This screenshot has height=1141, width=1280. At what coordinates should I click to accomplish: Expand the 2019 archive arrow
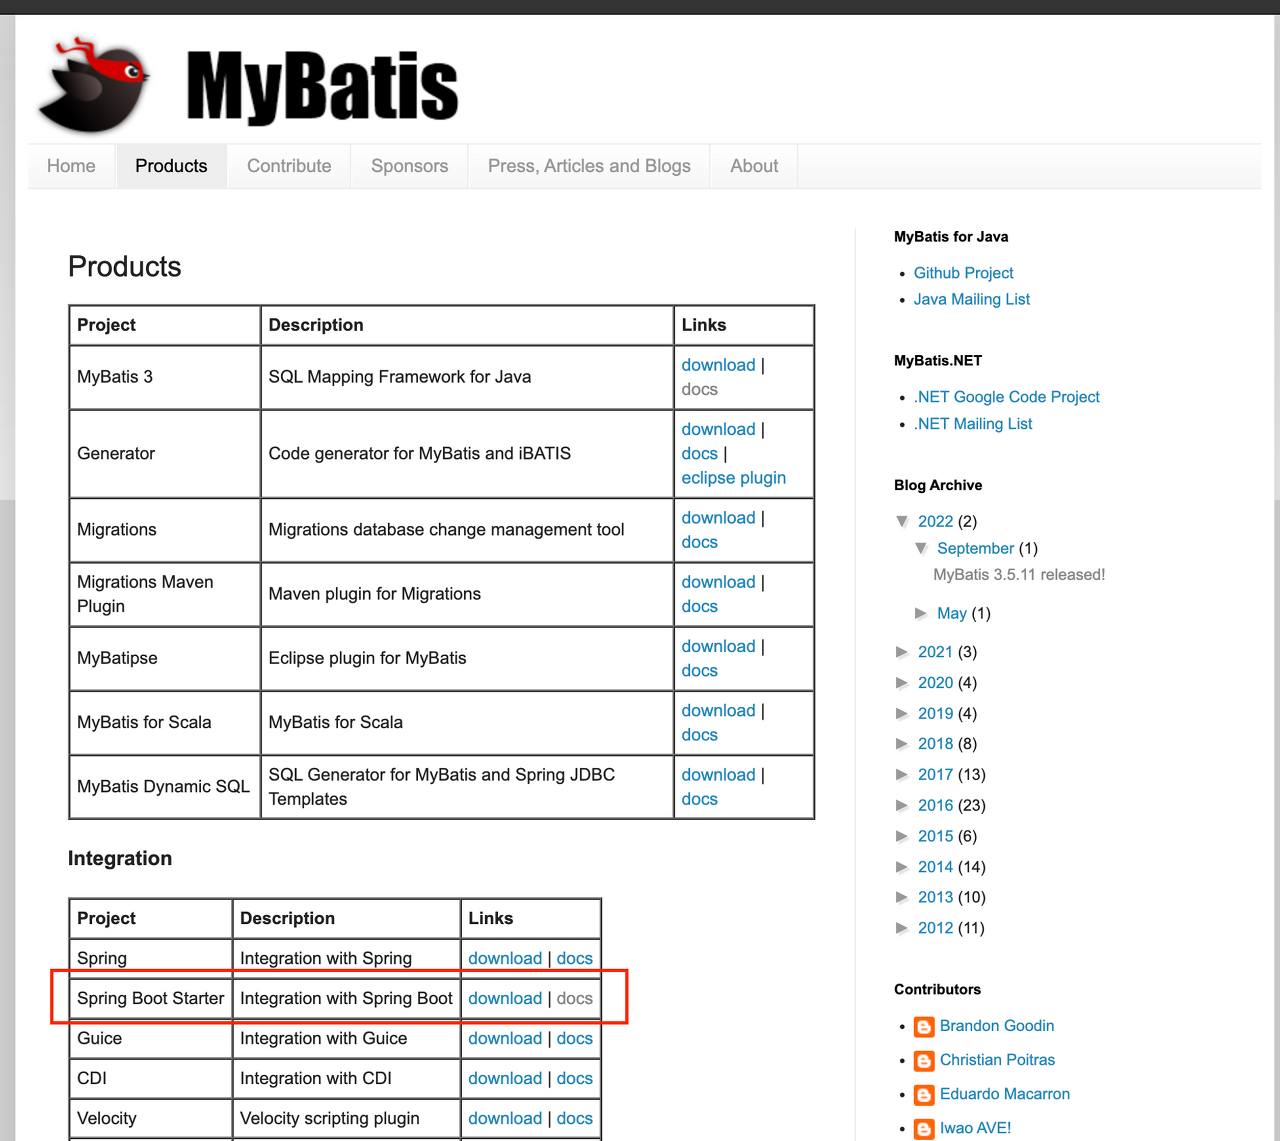pos(903,714)
